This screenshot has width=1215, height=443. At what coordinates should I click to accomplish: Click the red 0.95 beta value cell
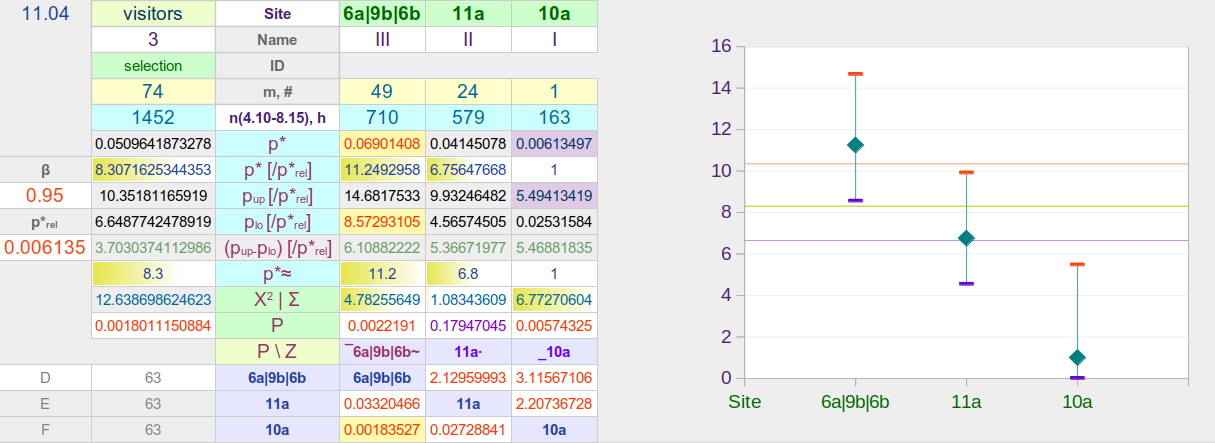[x=45, y=195]
